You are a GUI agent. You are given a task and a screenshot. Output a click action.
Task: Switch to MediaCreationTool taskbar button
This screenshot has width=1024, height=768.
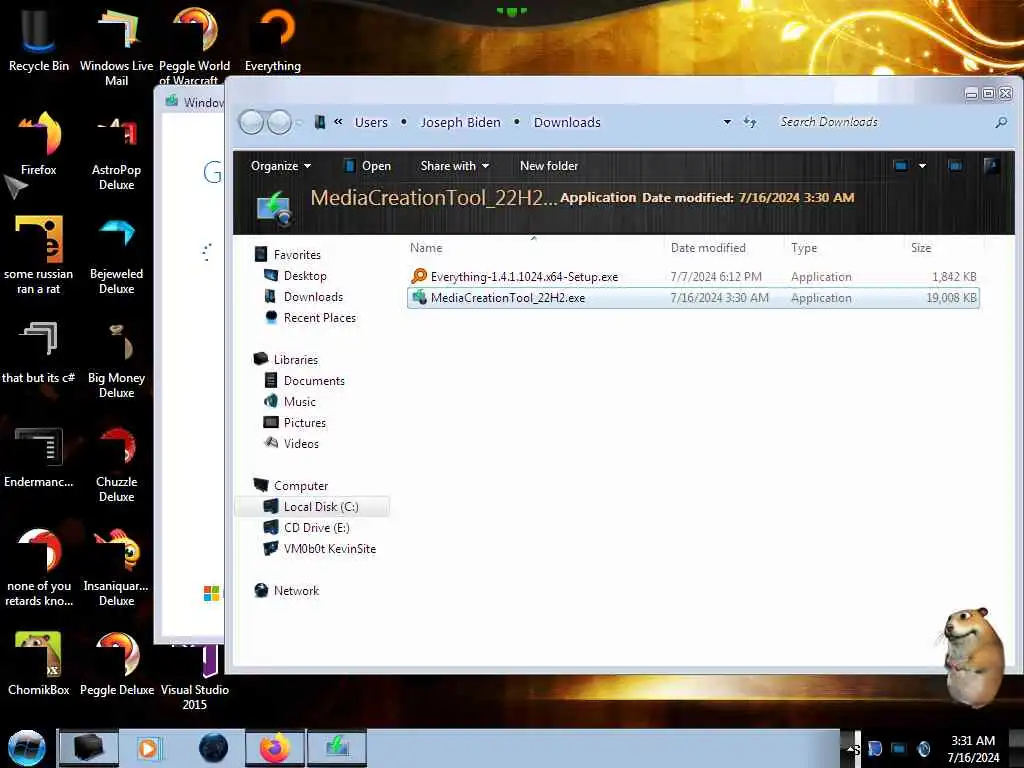pyautogui.click(x=337, y=748)
